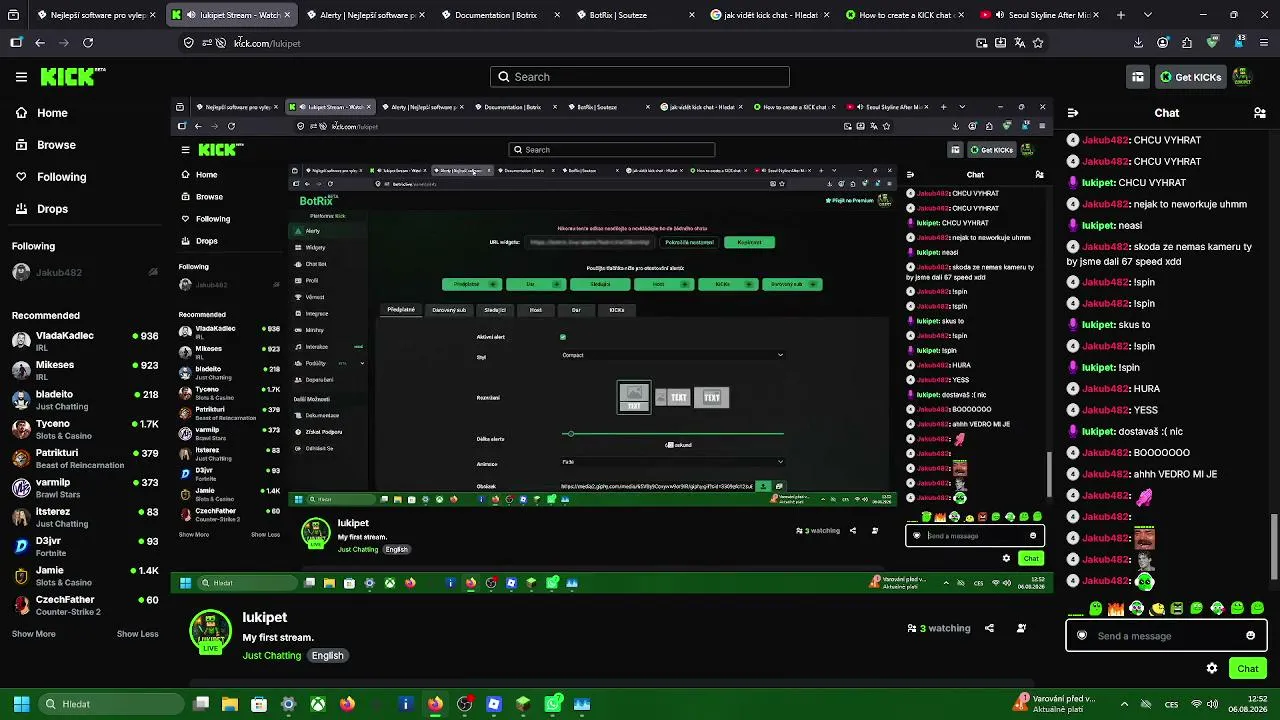Screen dimensions: 1280x720
Task: Share the lukipet stream with the share icon
Action: pos(989,628)
